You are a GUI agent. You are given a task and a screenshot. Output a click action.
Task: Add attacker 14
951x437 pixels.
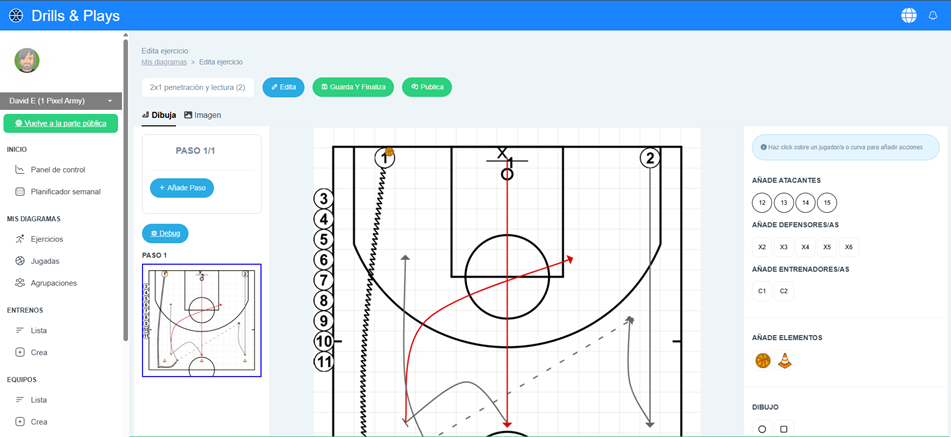tap(805, 203)
